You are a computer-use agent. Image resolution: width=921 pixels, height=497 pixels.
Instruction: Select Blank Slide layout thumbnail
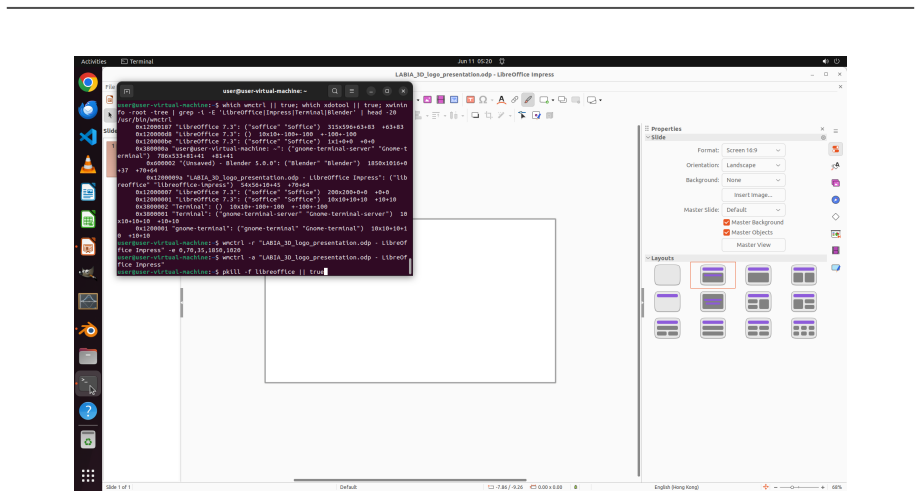[x=667, y=275]
